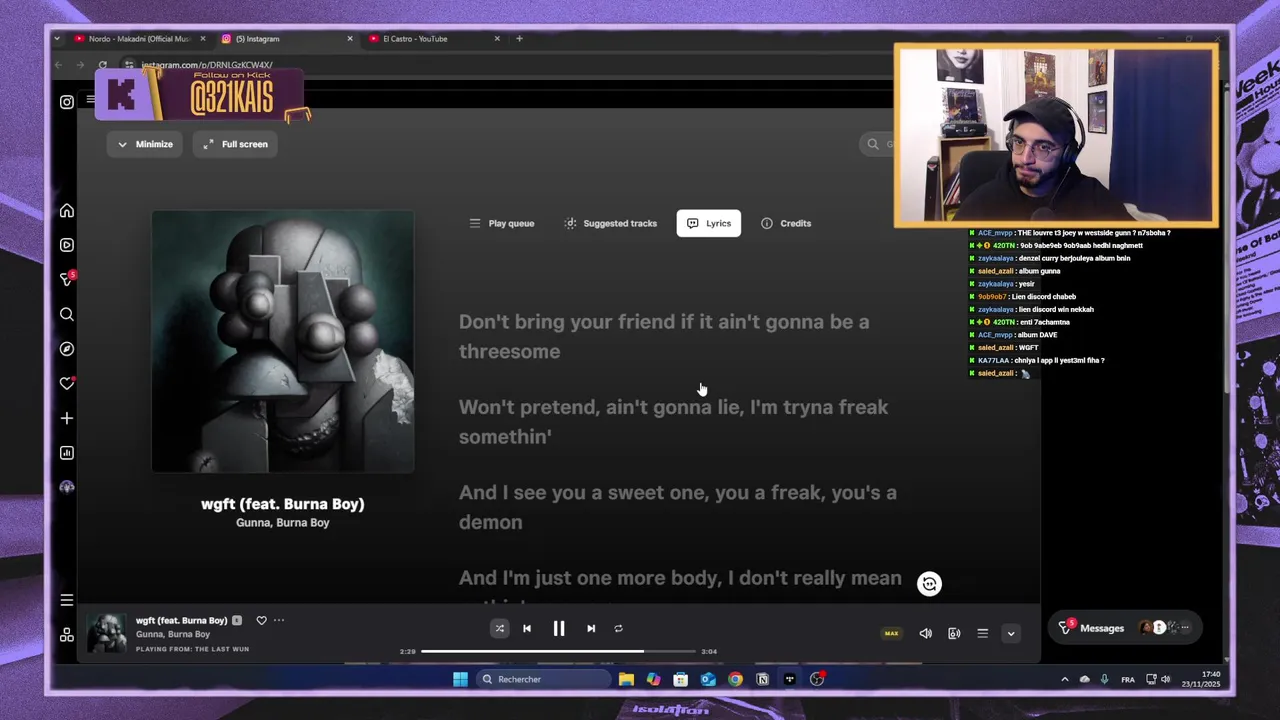
Task: Switch to Nordo - Makadni browser tab
Action: point(137,39)
